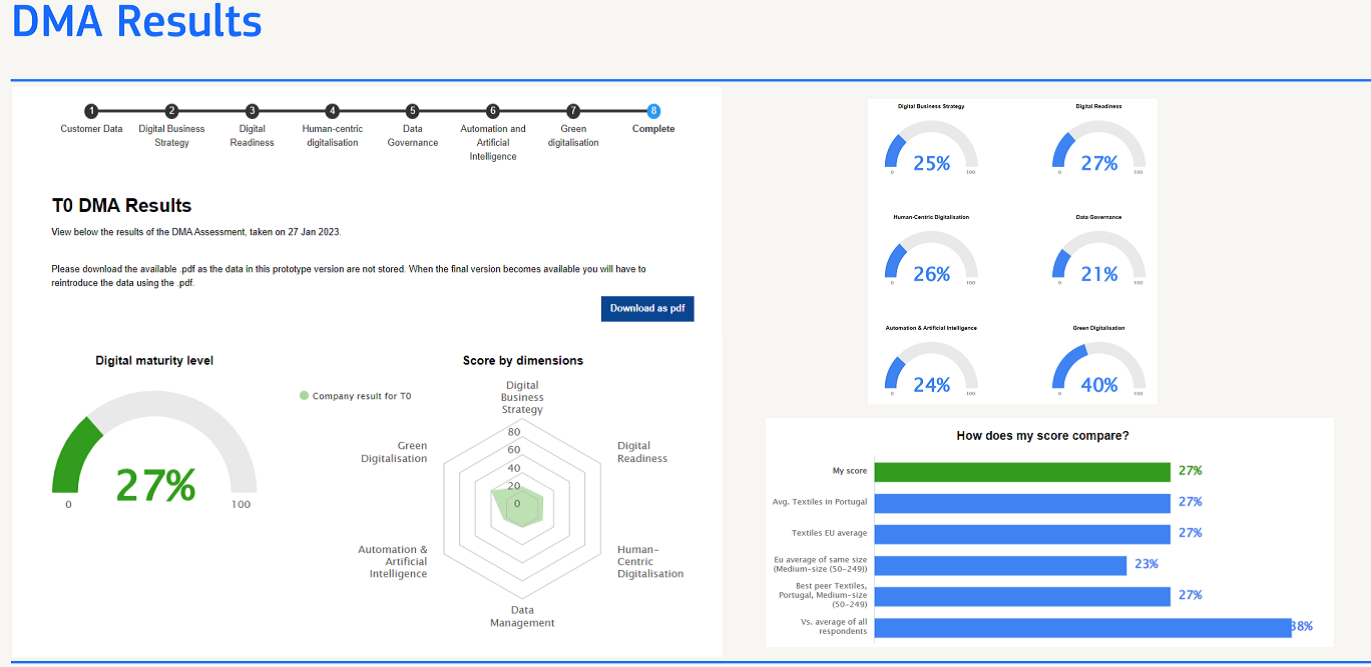The width and height of the screenshot is (1371, 667).
Task: Click Vs. average of all respondents bar
Action: (1082, 627)
